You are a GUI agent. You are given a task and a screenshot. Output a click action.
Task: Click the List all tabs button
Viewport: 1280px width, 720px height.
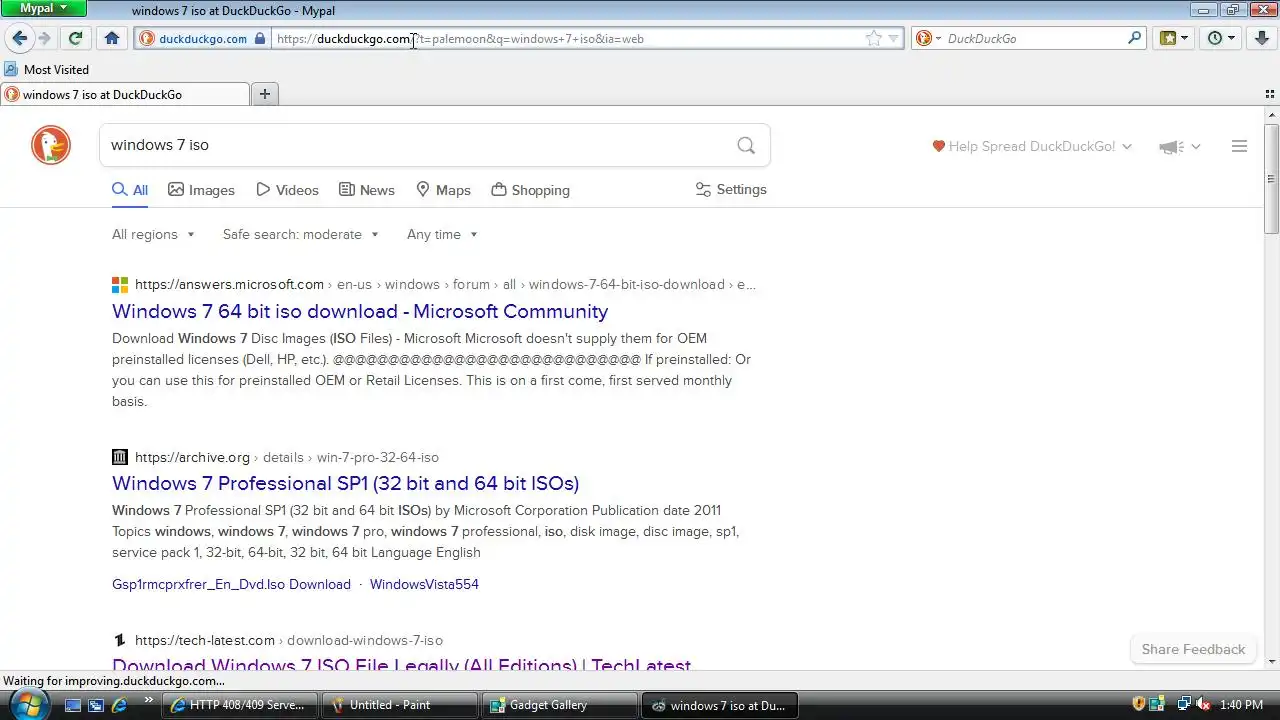[1270, 94]
